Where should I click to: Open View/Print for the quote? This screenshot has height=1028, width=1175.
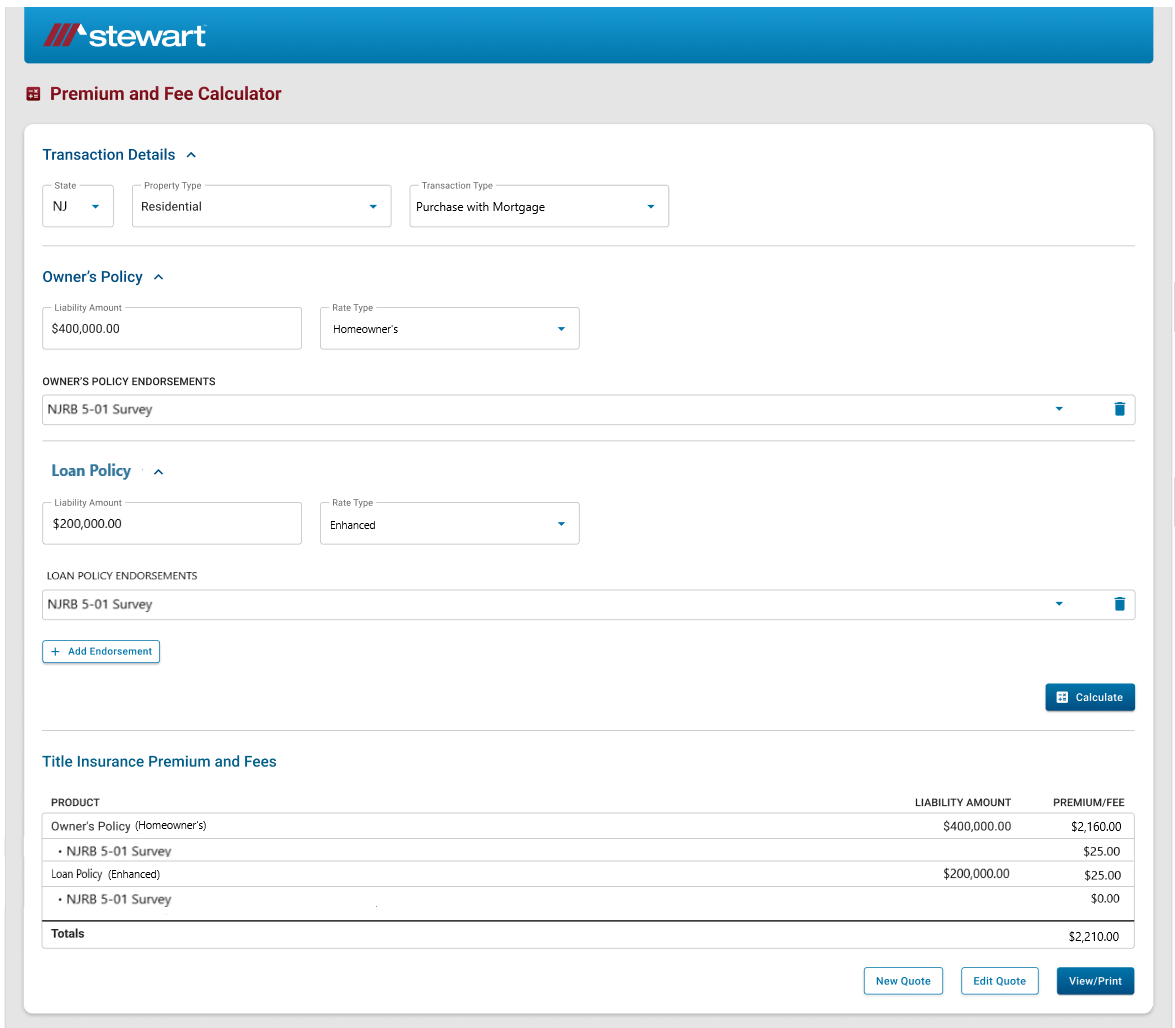coord(1095,981)
